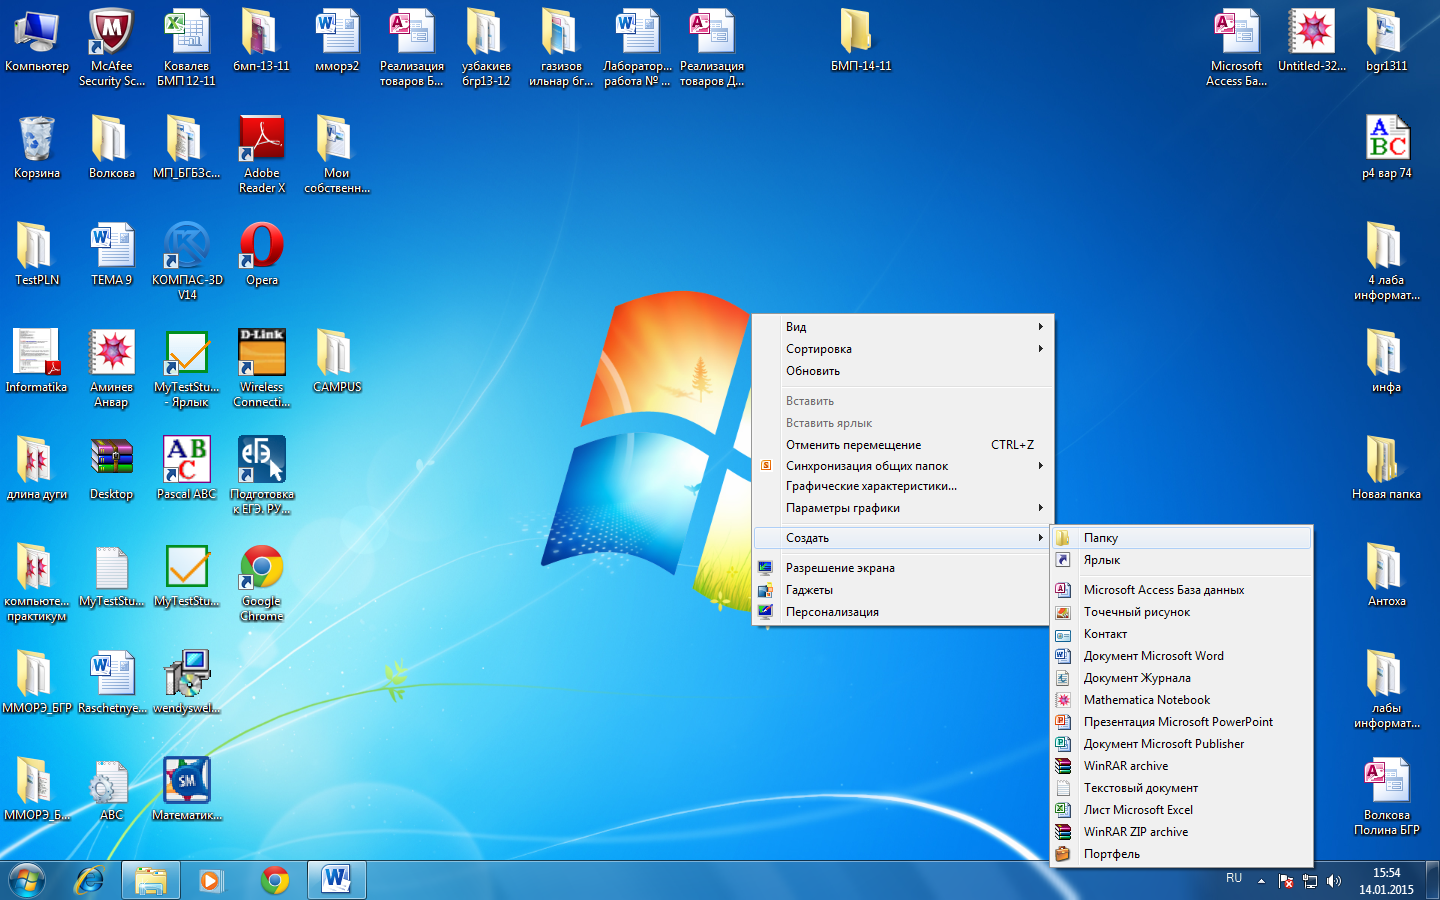Select the Волкова Полина БГР Access file
Image resolution: width=1440 pixels, height=900 pixels.
click(1387, 795)
